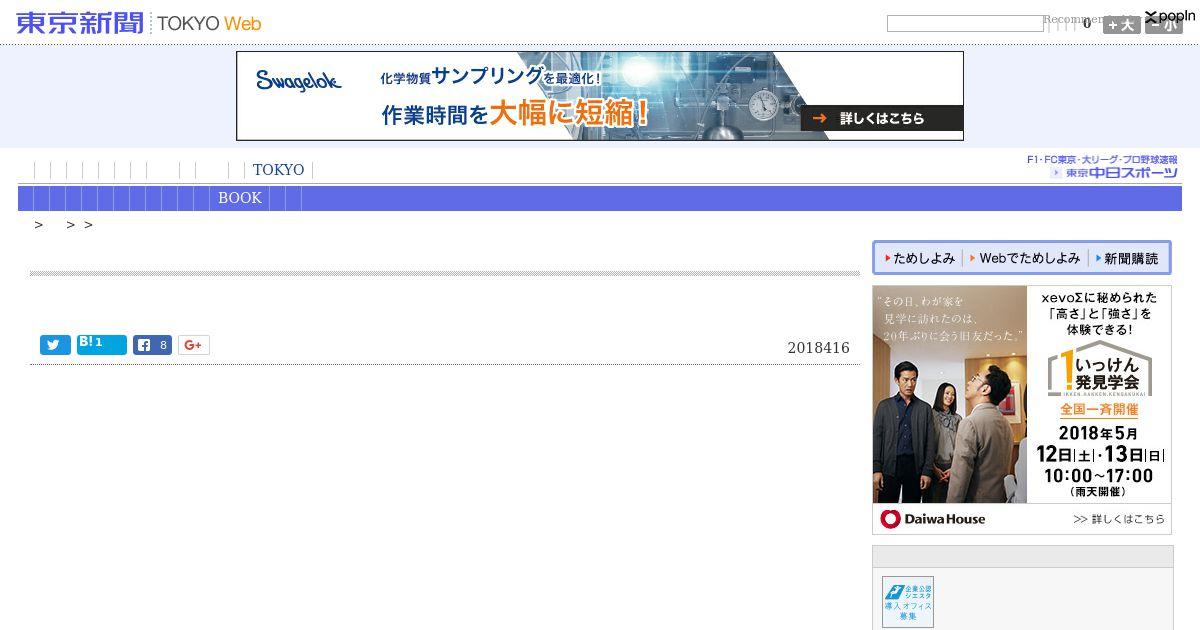Click 詳しくはこちら button in Swagelok banner
Screen dimensions: 1200x630
[881, 118]
